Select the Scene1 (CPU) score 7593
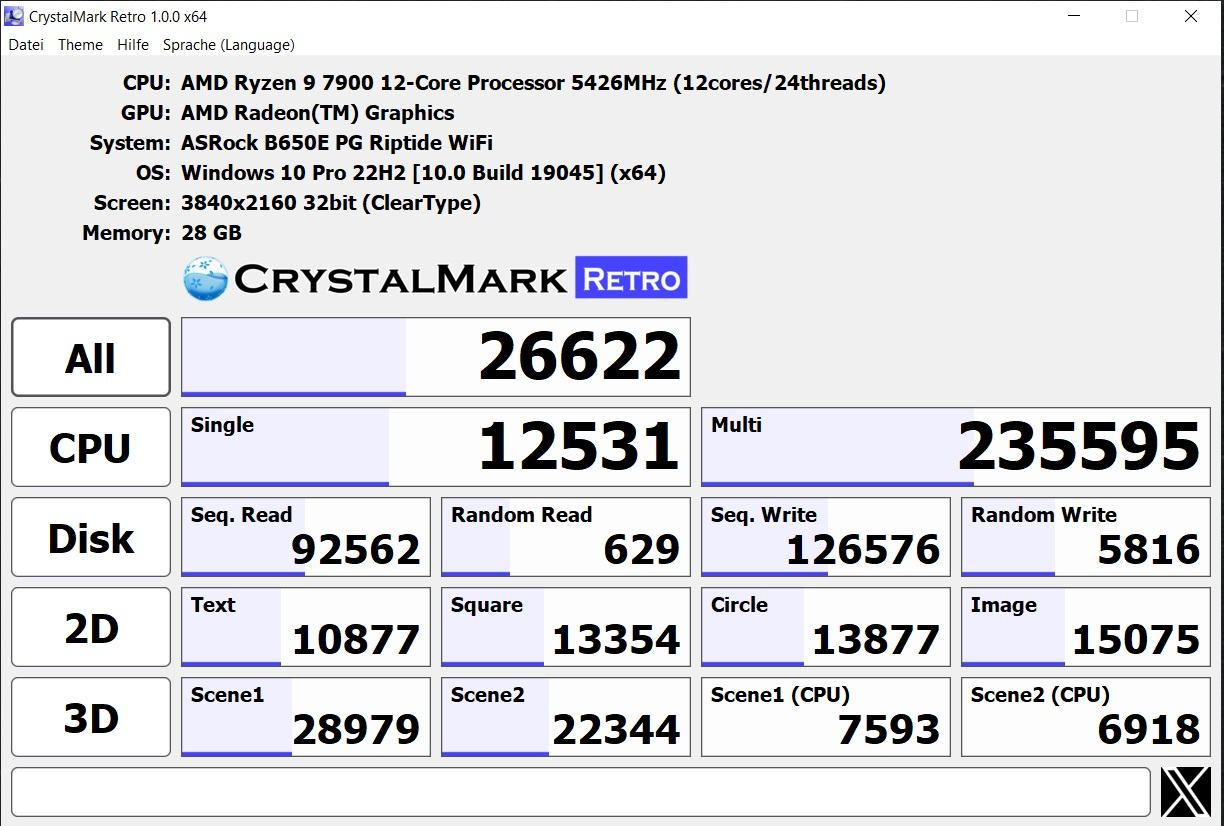The height and width of the screenshot is (826, 1224). (826, 717)
